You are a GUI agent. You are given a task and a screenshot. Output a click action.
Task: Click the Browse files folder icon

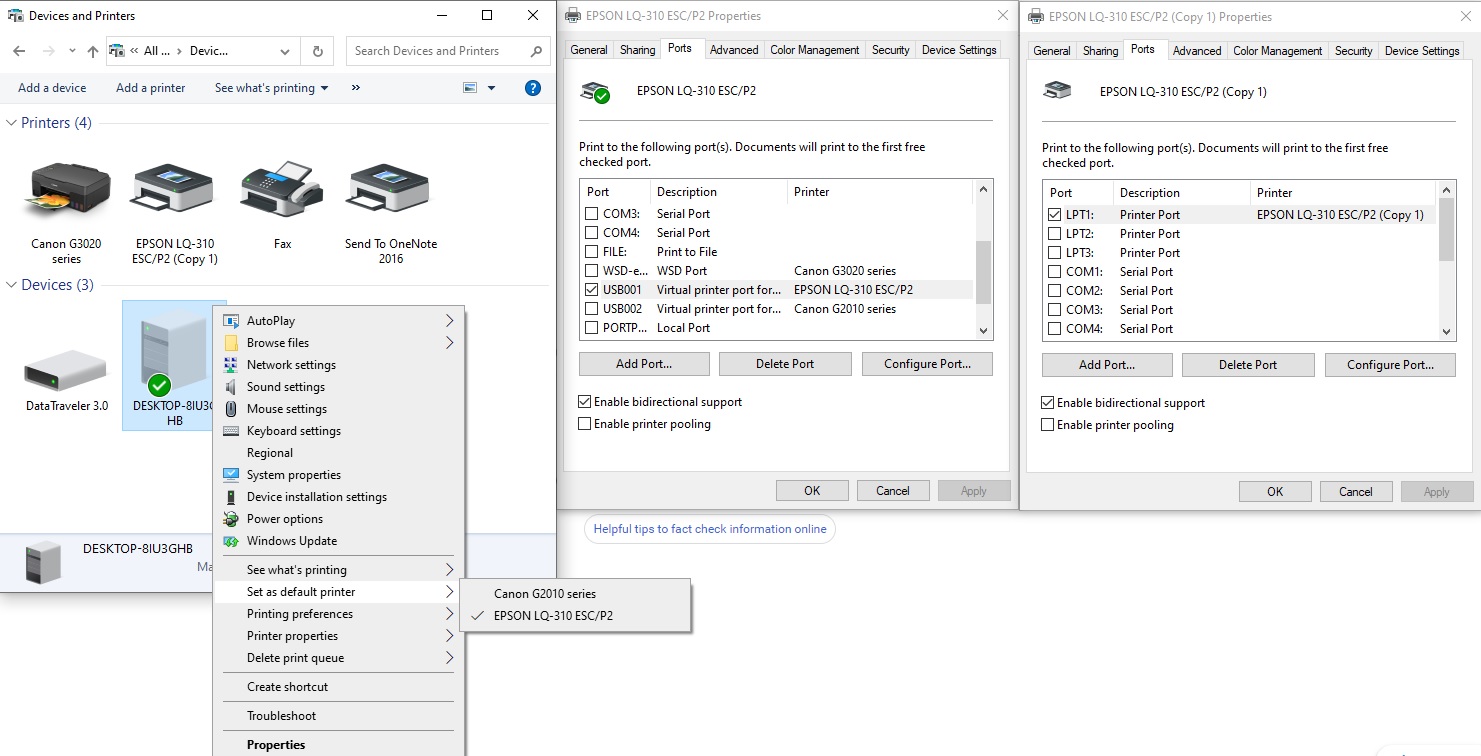(231, 343)
